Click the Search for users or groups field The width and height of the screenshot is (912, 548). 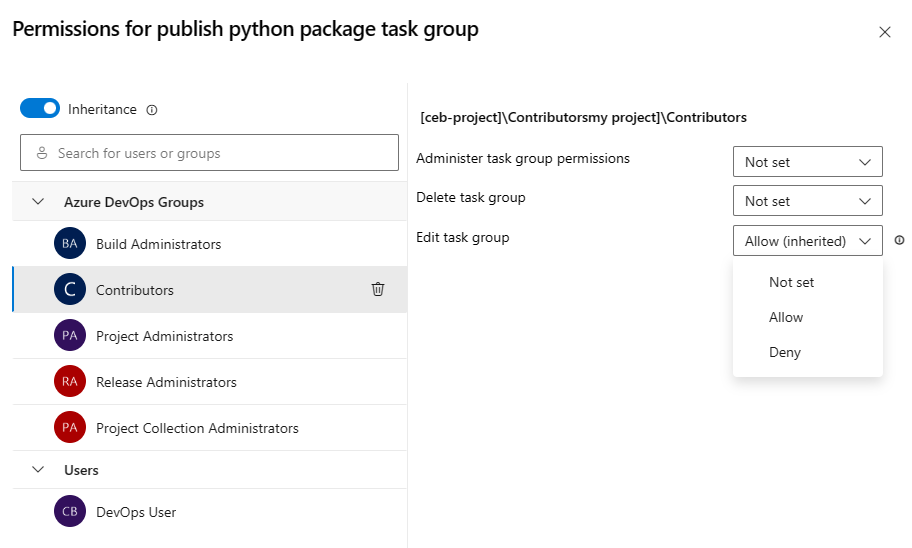click(209, 153)
